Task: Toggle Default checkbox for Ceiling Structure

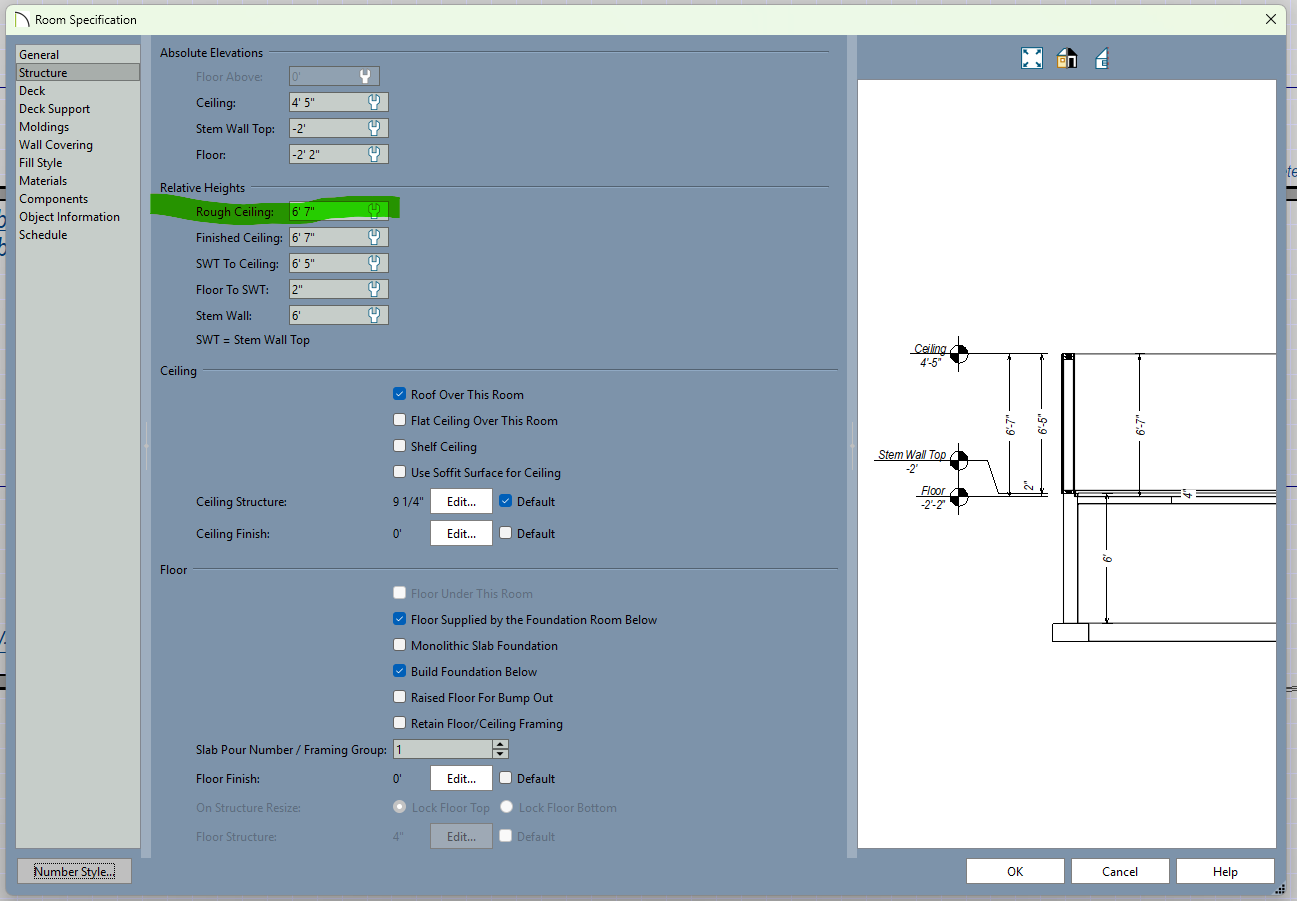Action: (506, 501)
